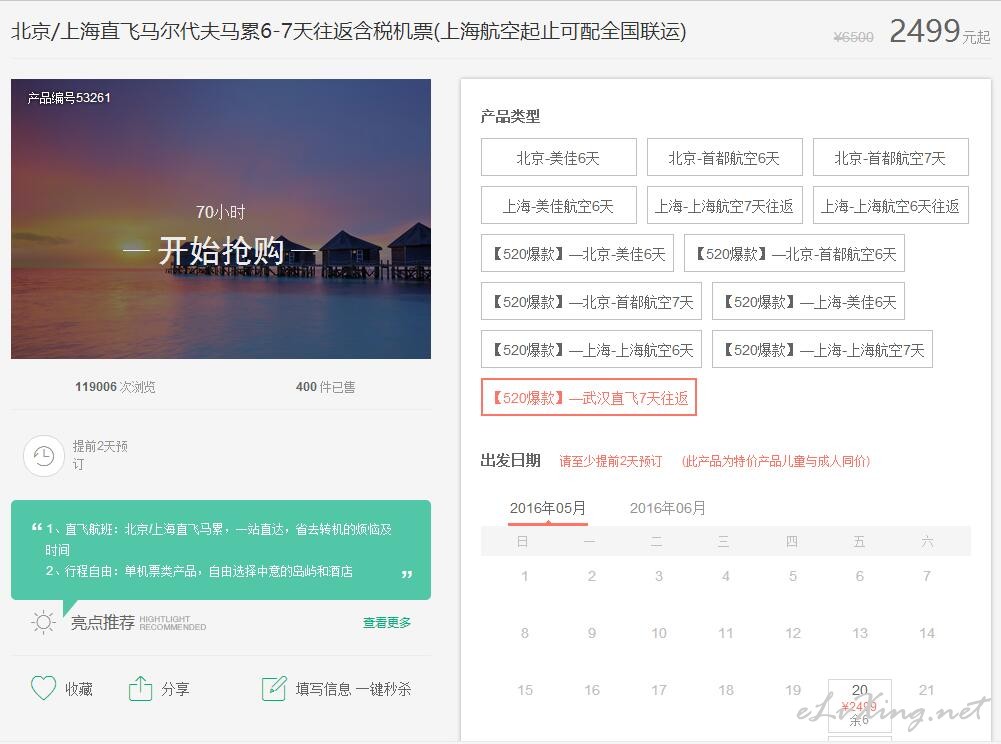The height and width of the screenshot is (744, 1001).
Task: Click the share upload icon
Action: click(x=140, y=688)
